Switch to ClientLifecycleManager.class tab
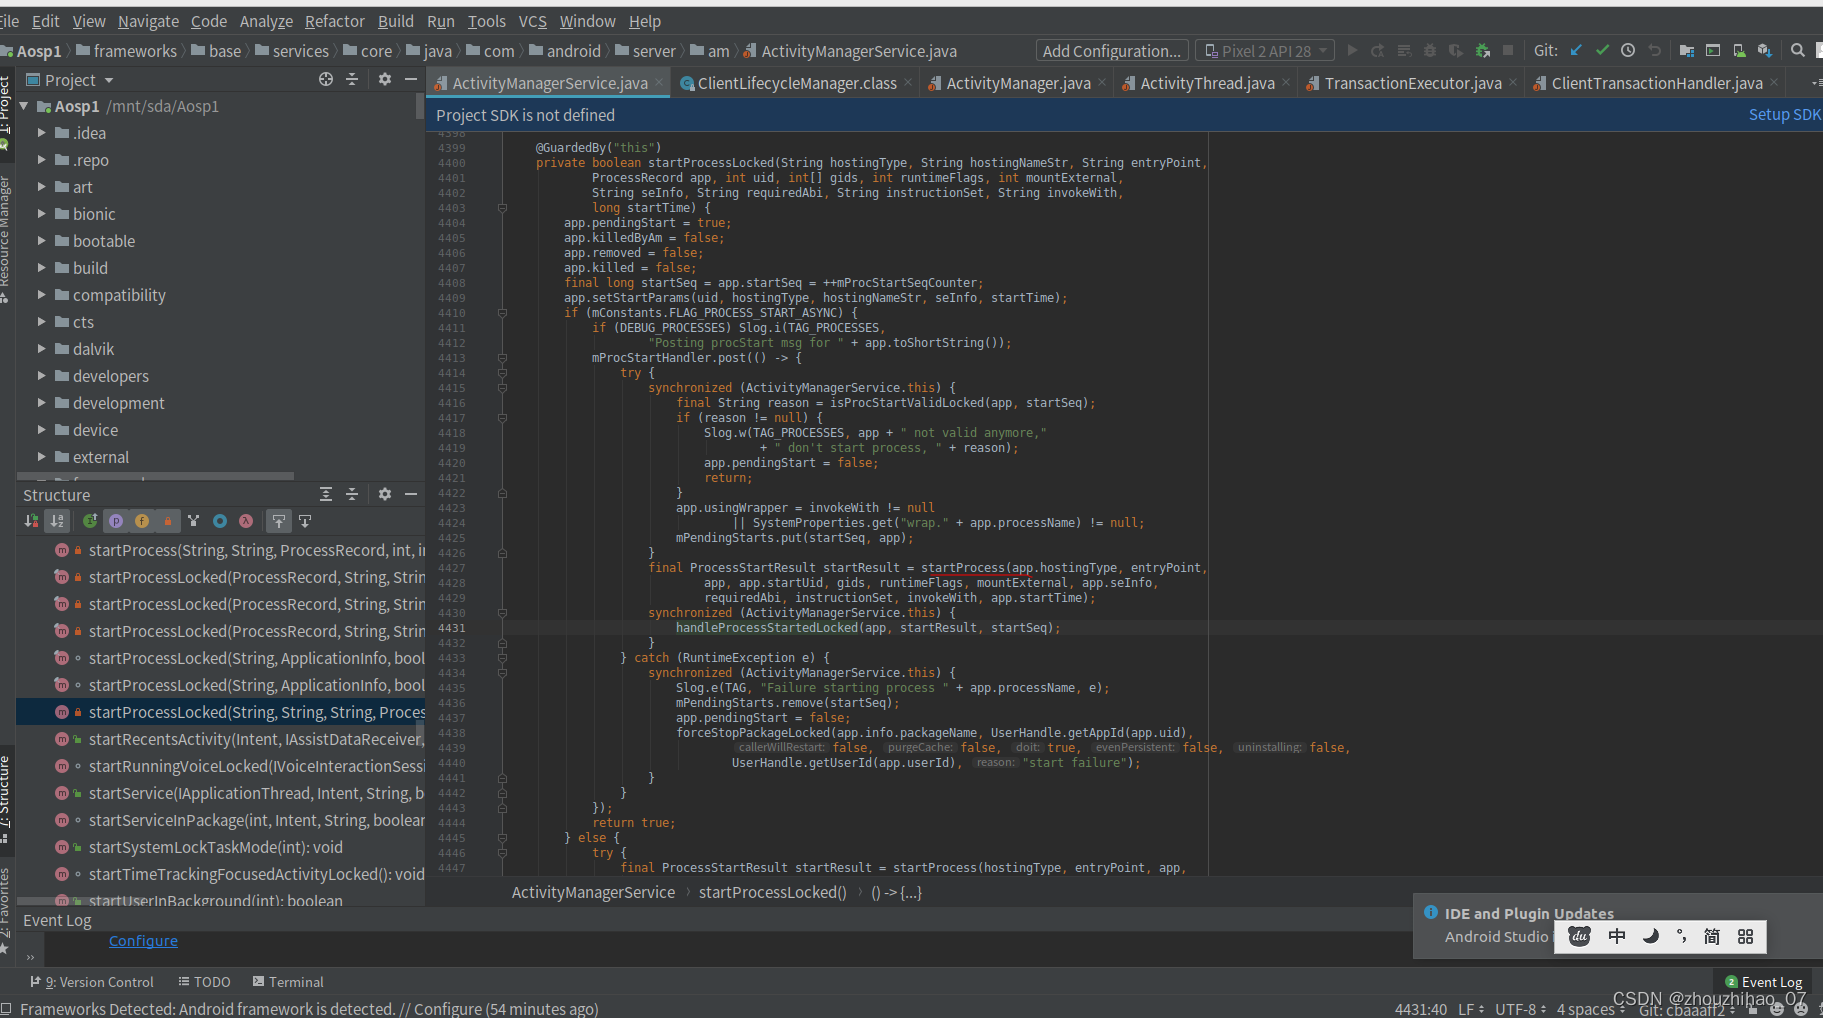The image size is (1823, 1018). [796, 83]
